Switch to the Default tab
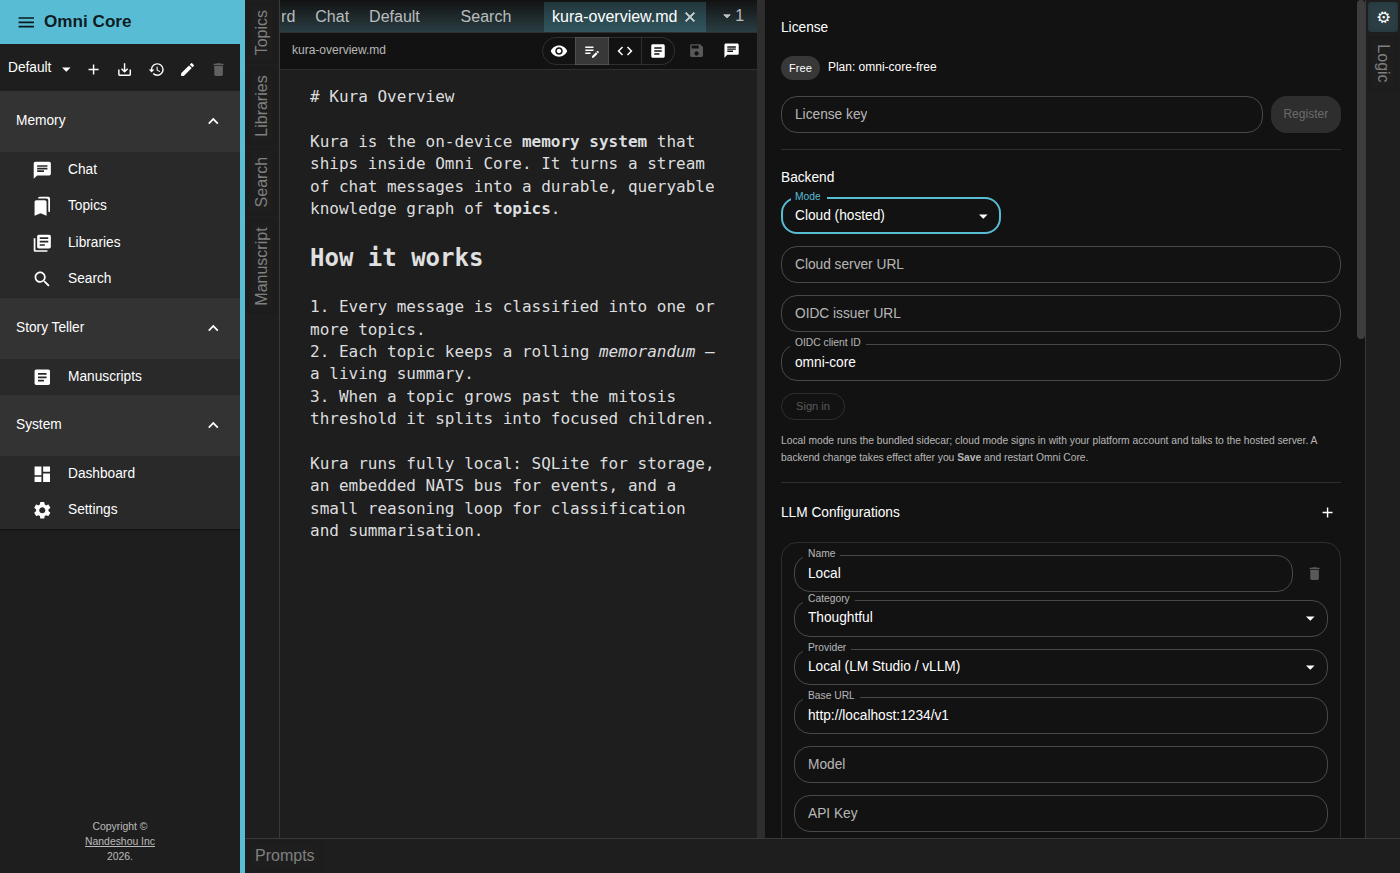The height and width of the screenshot is (873, 1400). tap(394, 16)
